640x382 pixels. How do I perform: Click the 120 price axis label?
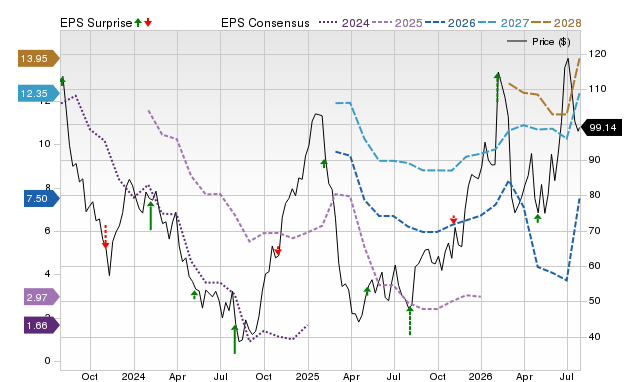[x=598, y=54]
